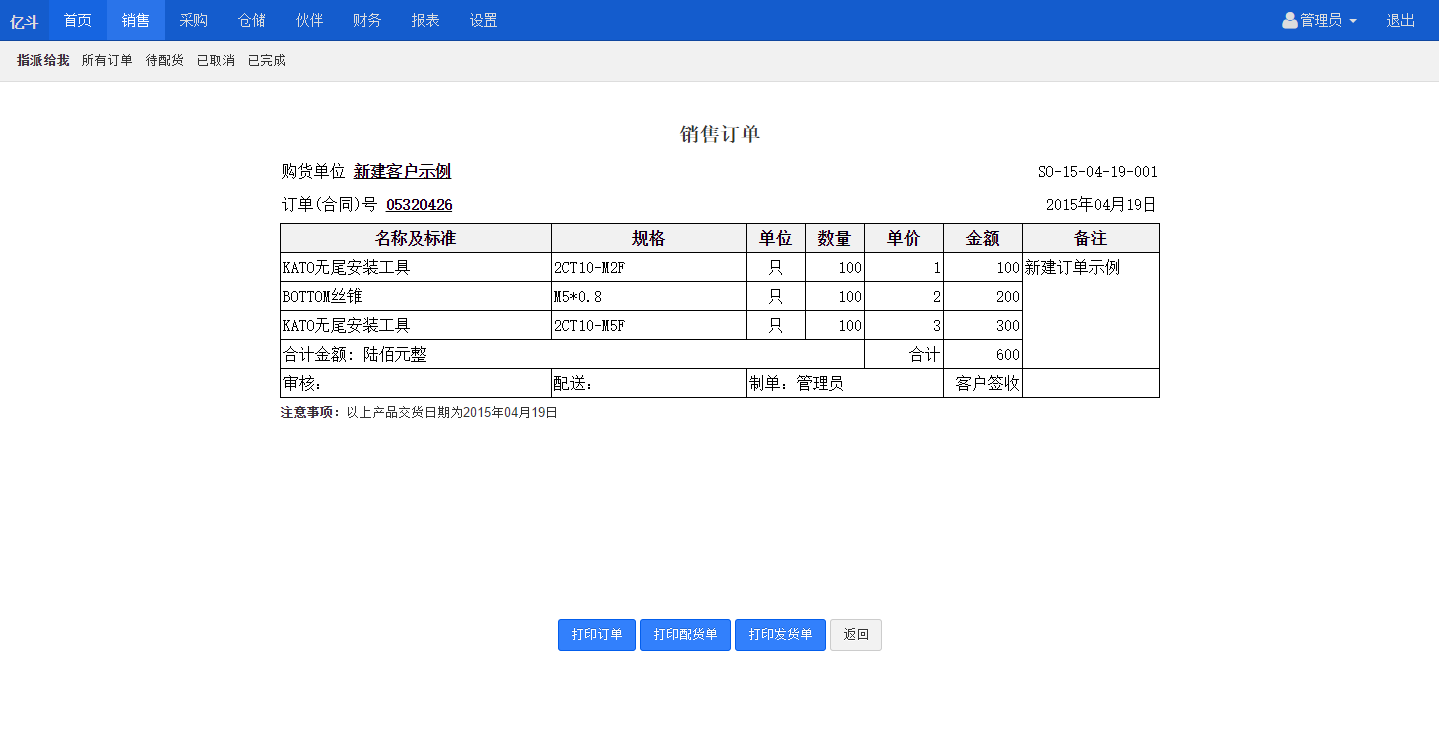This screenshot has height=744, width=1439.
Task: Click the 亿斗 logo in the top bar
Action: click(23, 20)
